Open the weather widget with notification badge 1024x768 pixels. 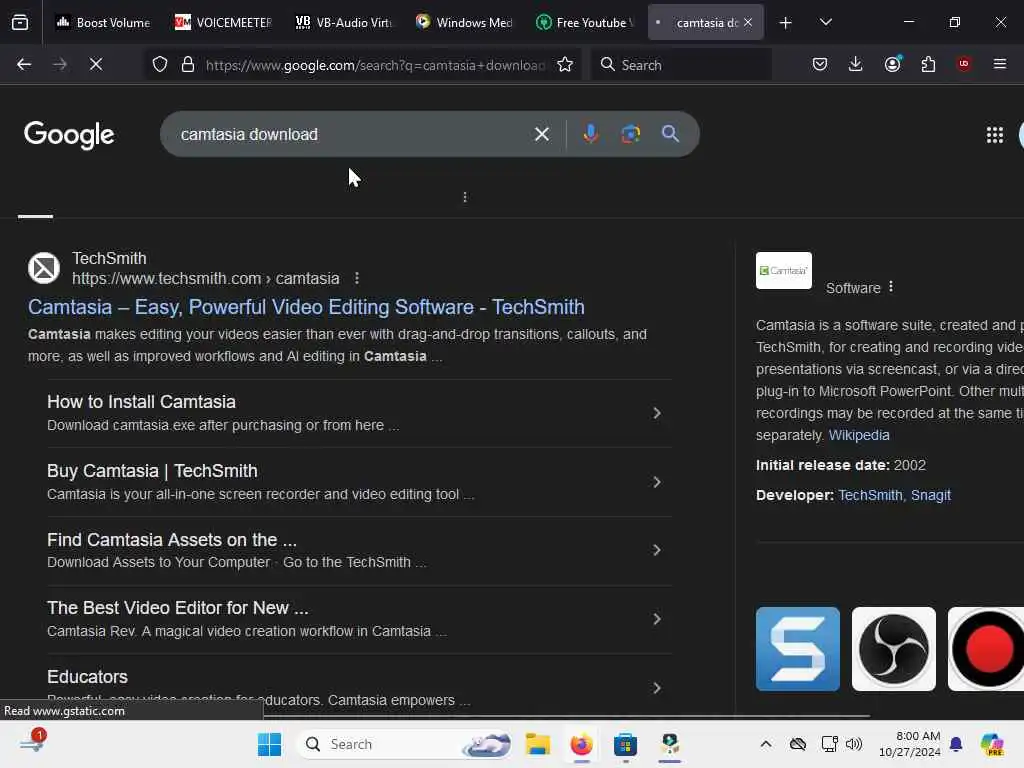[33, 743]
